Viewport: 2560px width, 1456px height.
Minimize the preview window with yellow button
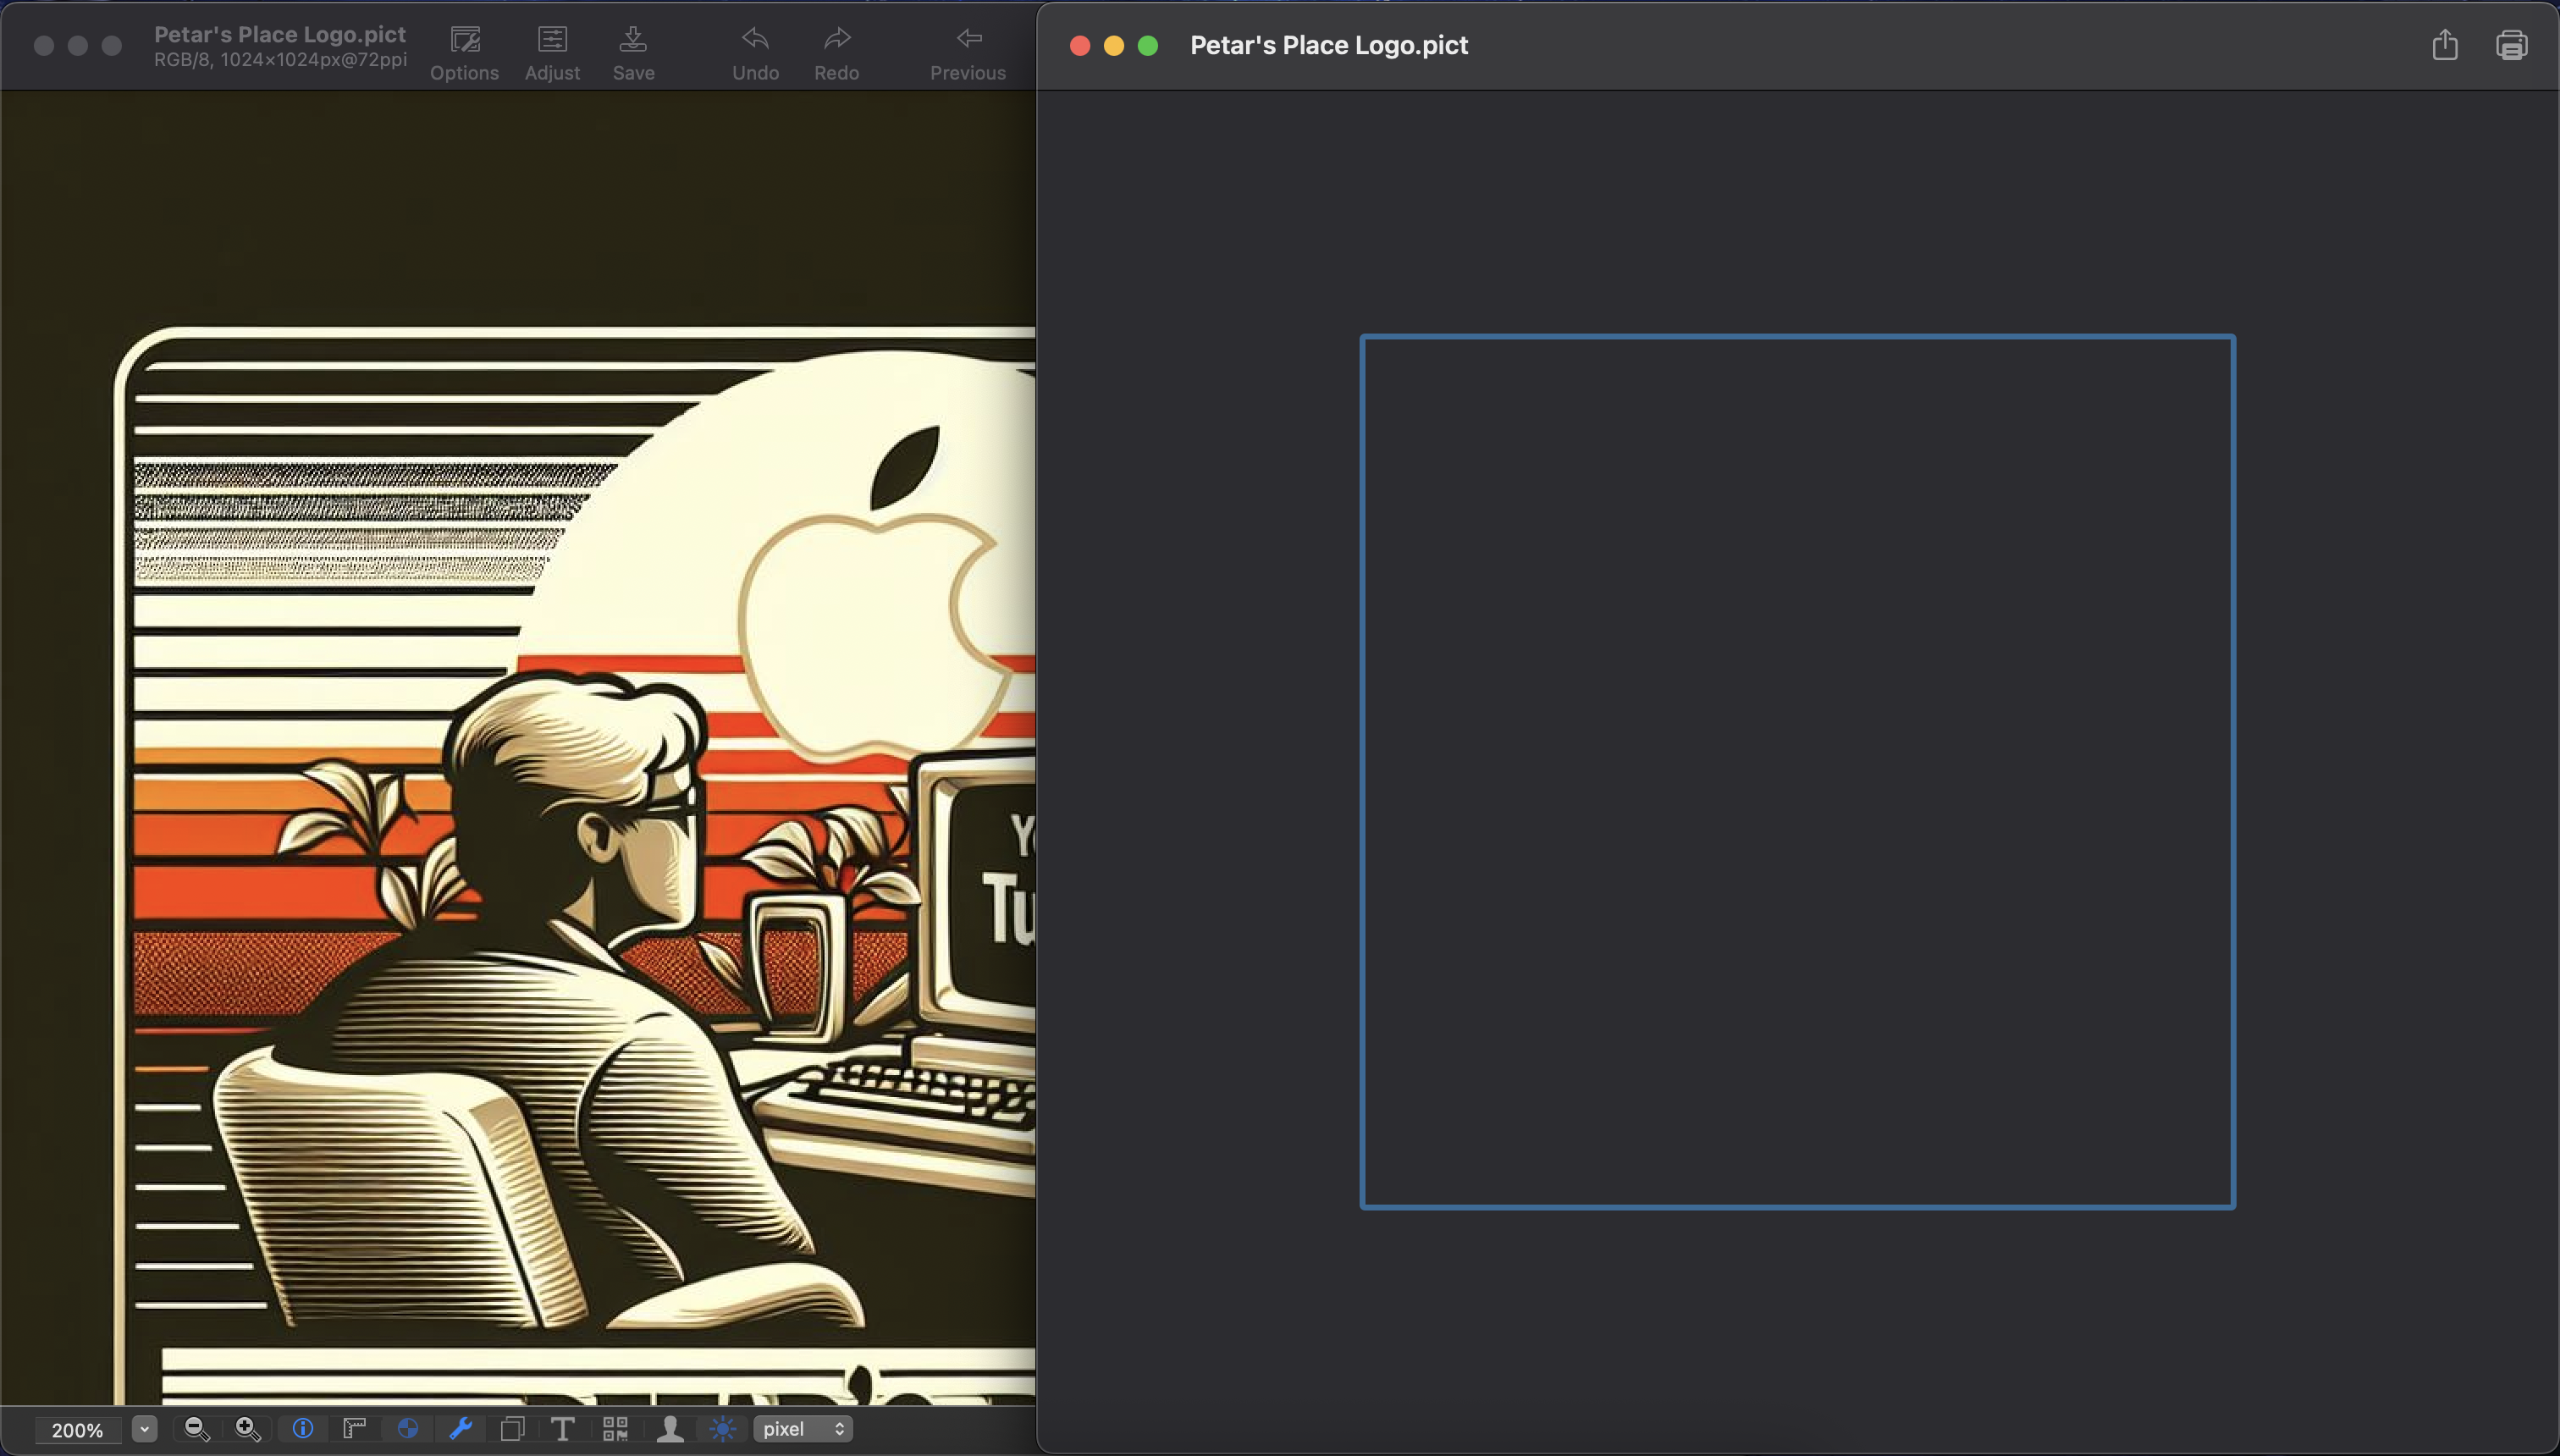tap(1114, 46)
